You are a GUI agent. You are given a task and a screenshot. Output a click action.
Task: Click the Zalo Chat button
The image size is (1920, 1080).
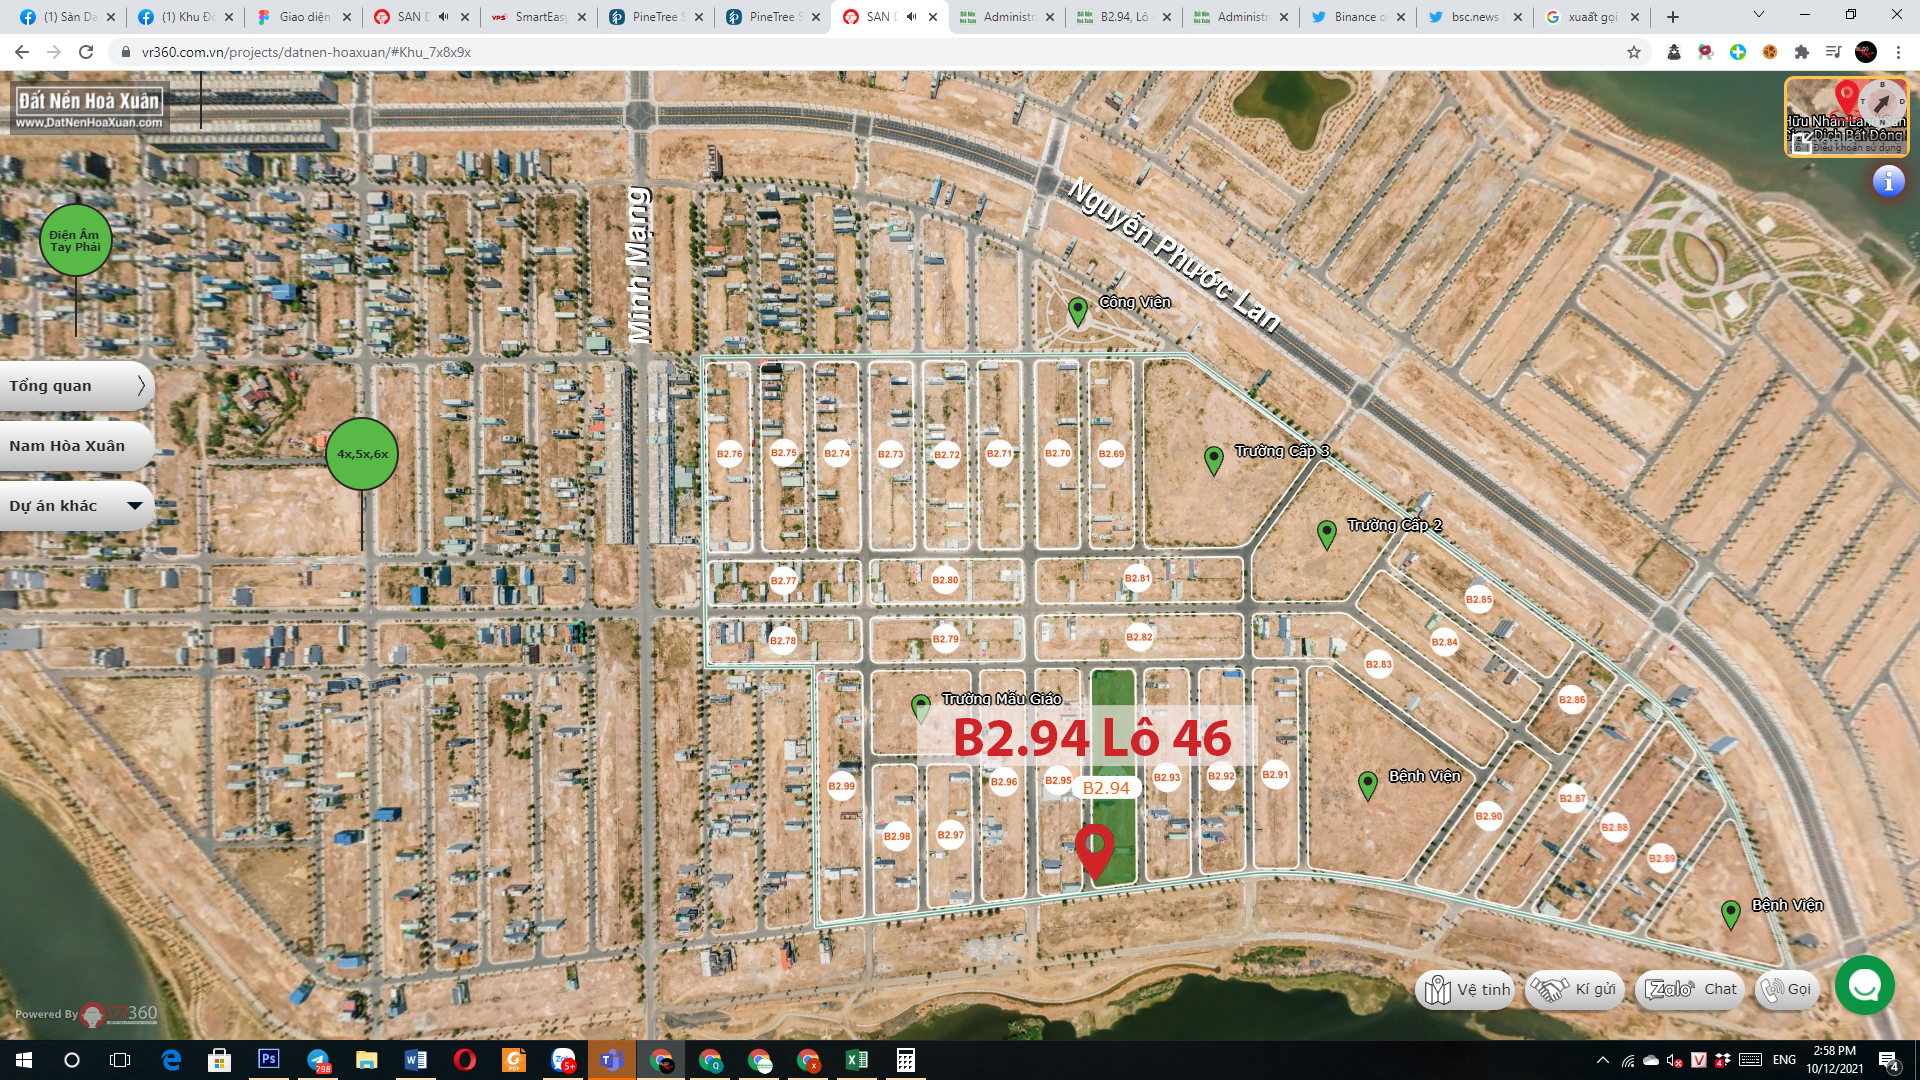coord(1690,990)
